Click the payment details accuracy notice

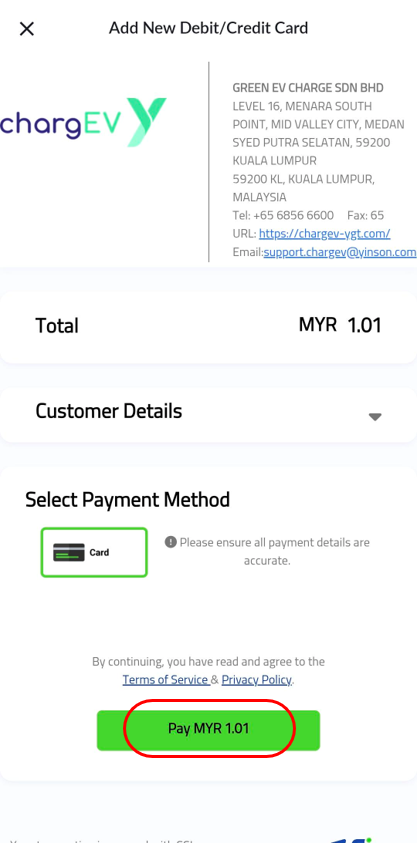click(267, 551)
